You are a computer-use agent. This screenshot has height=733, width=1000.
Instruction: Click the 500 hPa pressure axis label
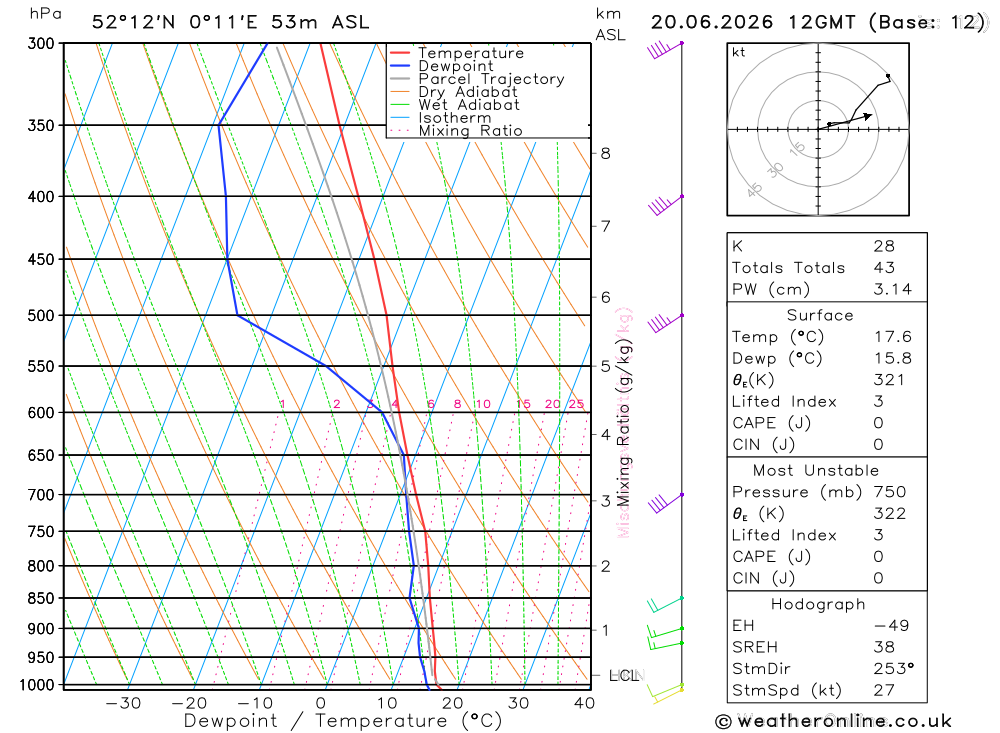41,316
